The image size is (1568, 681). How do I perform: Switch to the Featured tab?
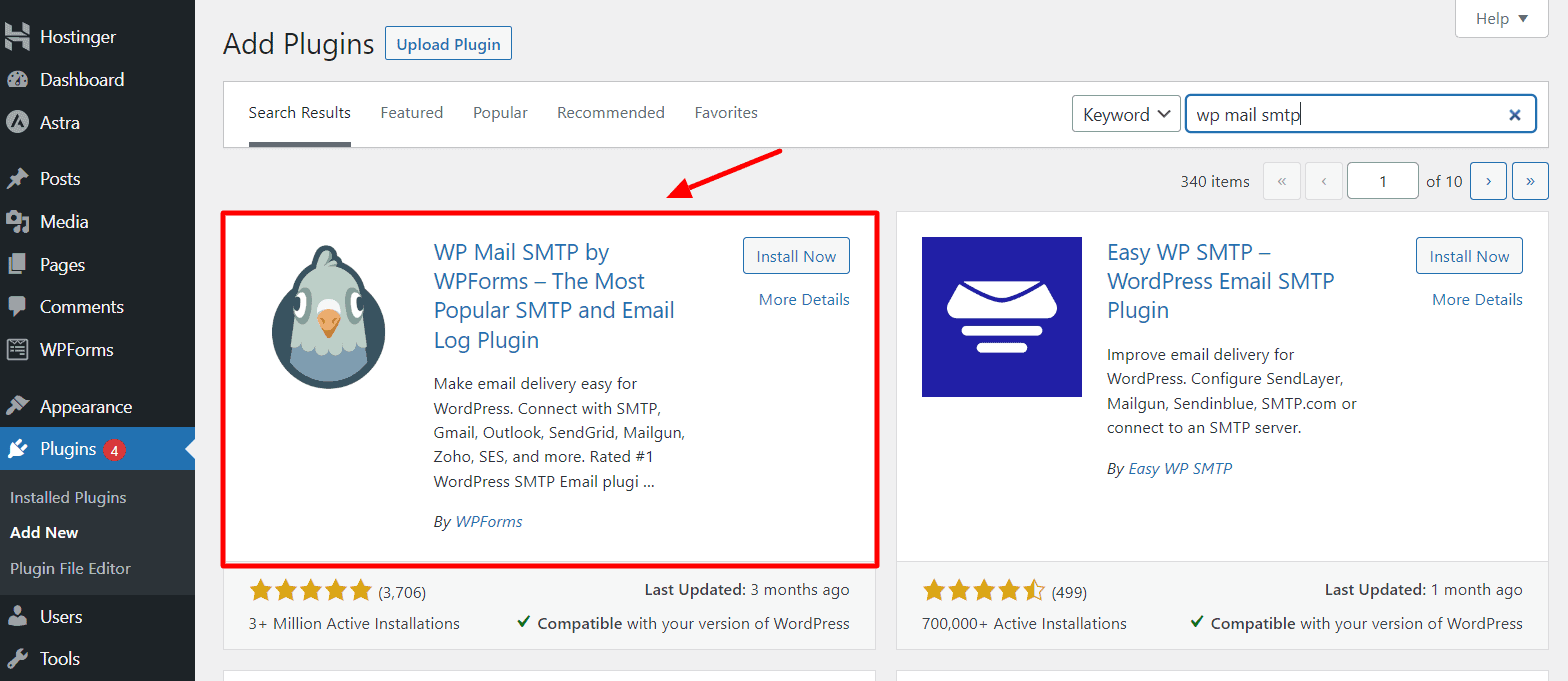[411, 113]
